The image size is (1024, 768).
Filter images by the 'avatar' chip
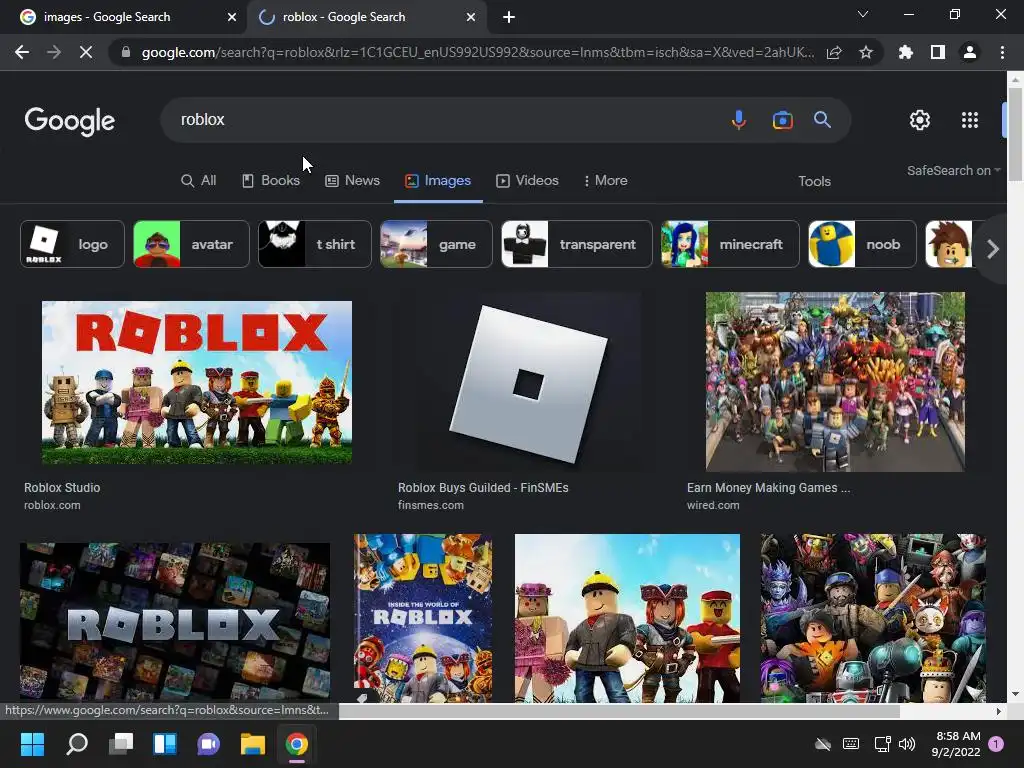191,244
